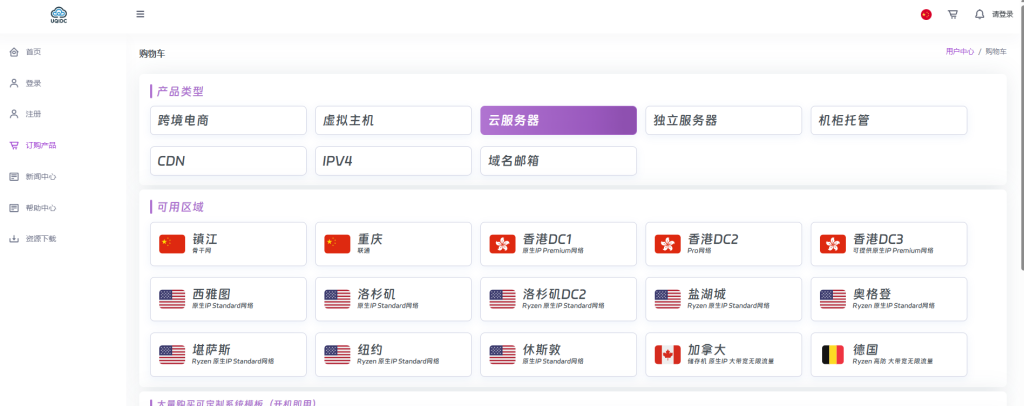The image size is (1024, 406).
Task: Select the 云服务器 product type
Action: click(x=558, y=120)
